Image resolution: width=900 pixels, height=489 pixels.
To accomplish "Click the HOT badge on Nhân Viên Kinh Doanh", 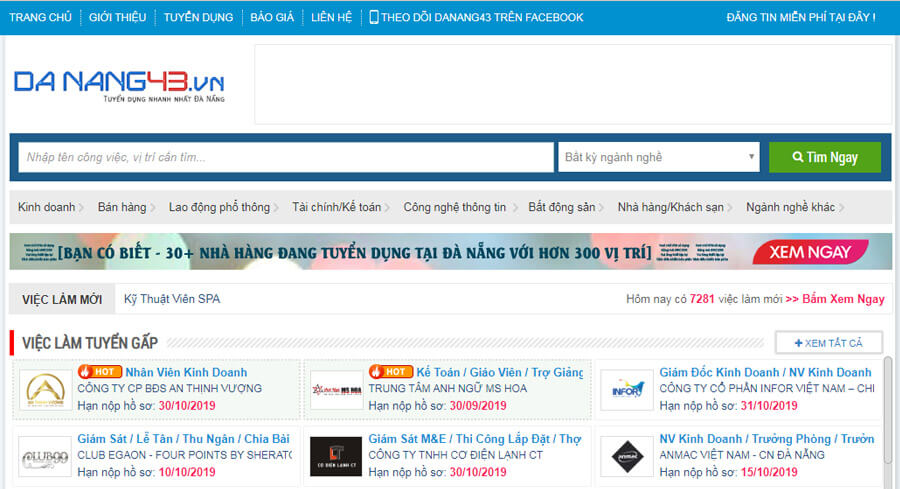I will tap(101, 372).
